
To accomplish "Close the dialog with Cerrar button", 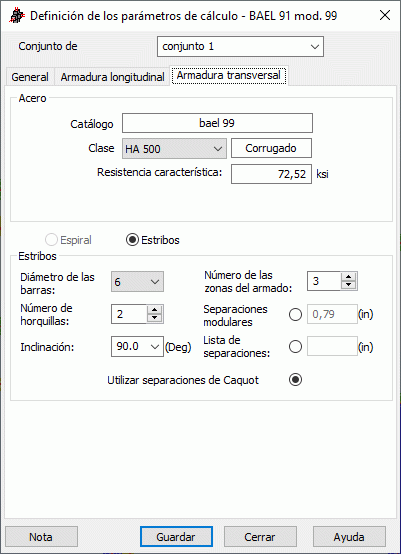I will pyautogui.click(x=260, y=537).
